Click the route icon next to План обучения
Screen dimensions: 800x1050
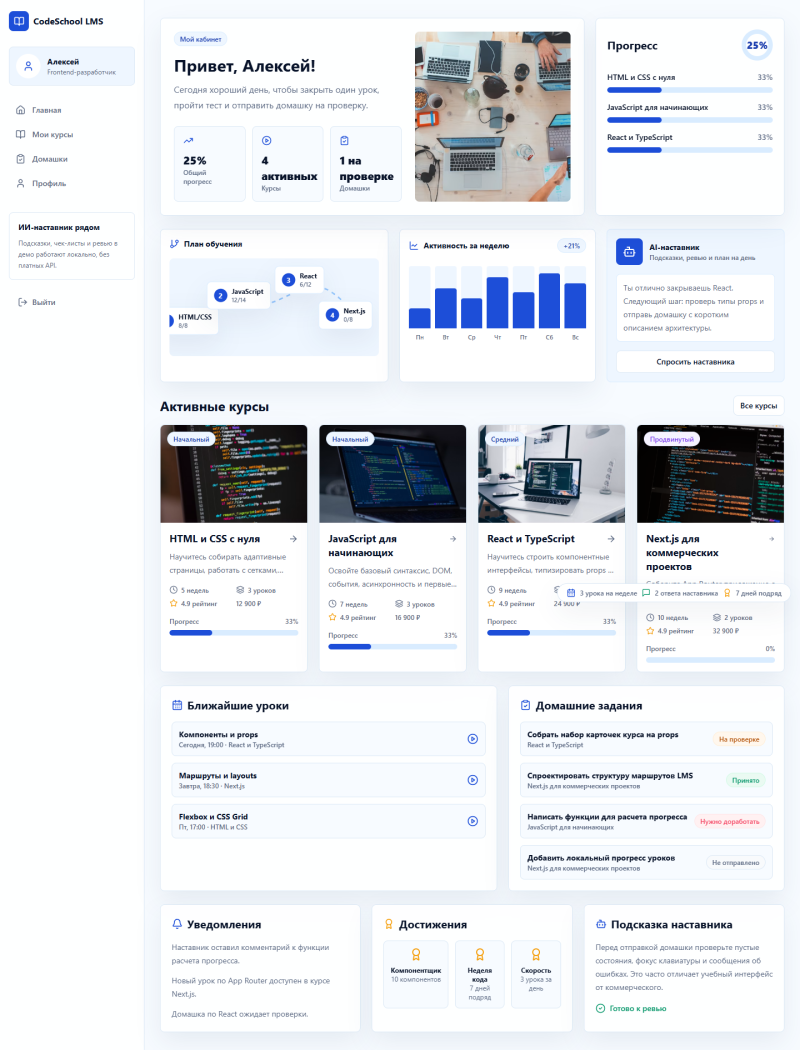pyautogui.click(x=175, y=244)
